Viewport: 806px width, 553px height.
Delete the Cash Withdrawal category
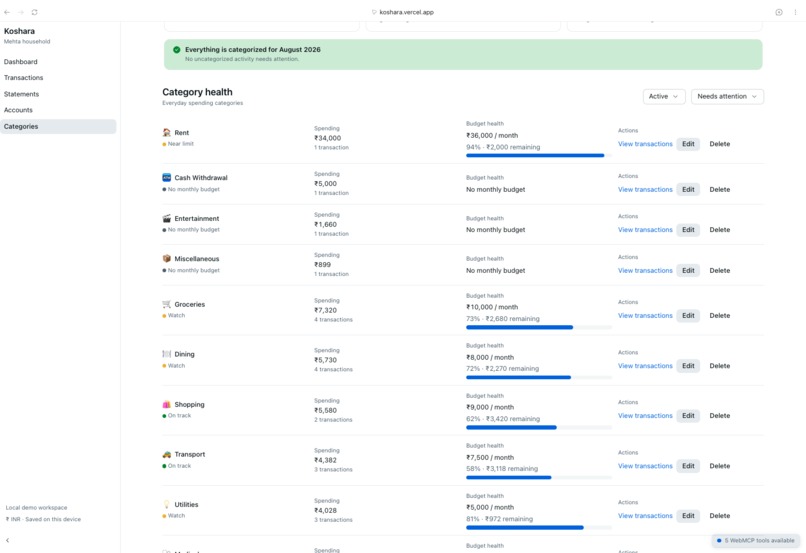(x=720, y=190)
